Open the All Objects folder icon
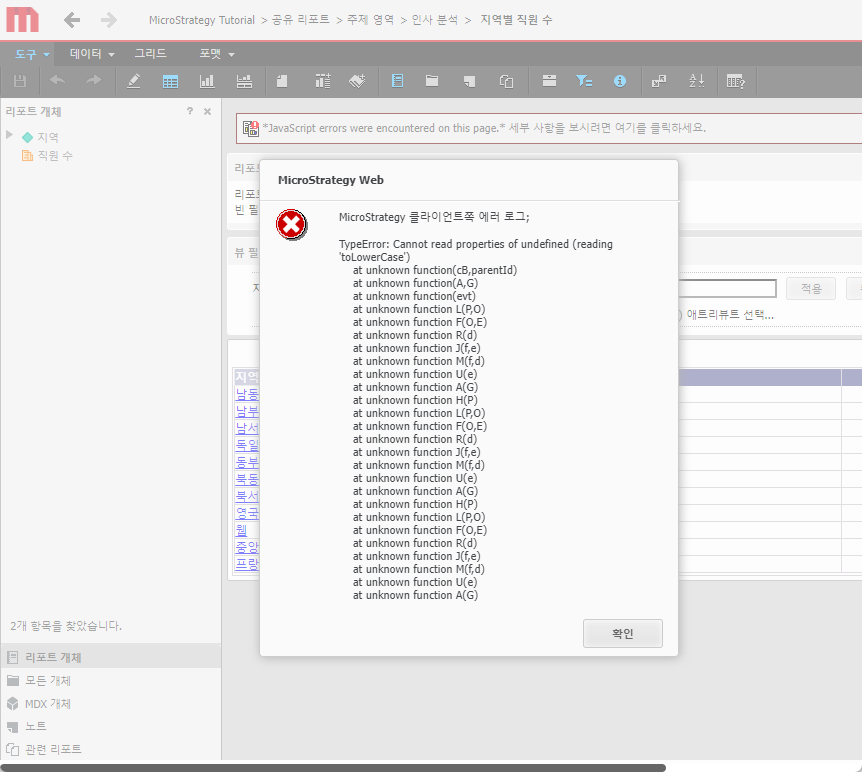Screen dimensions: 862x772 point(432,81)
